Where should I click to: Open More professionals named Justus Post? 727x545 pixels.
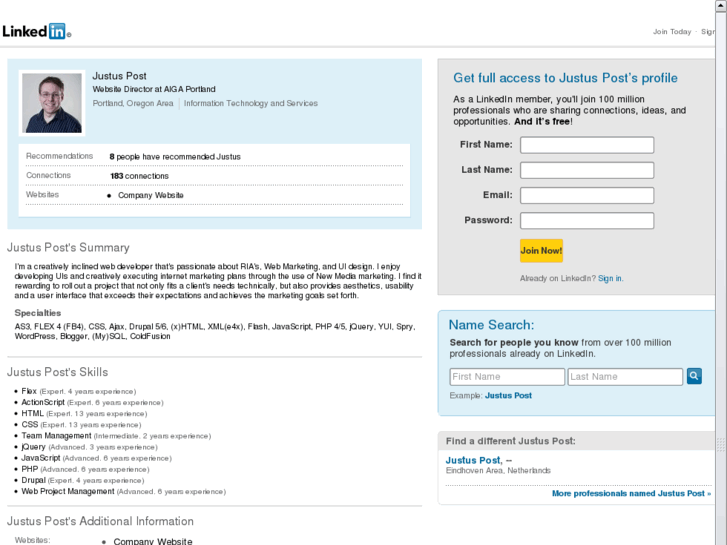631,494
